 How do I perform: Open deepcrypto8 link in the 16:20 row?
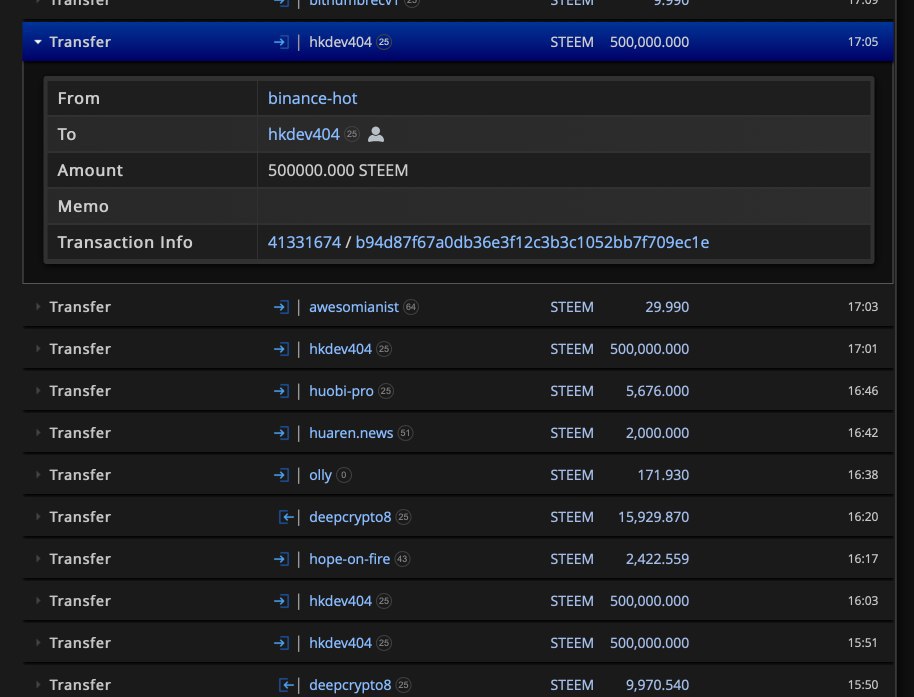350,516
